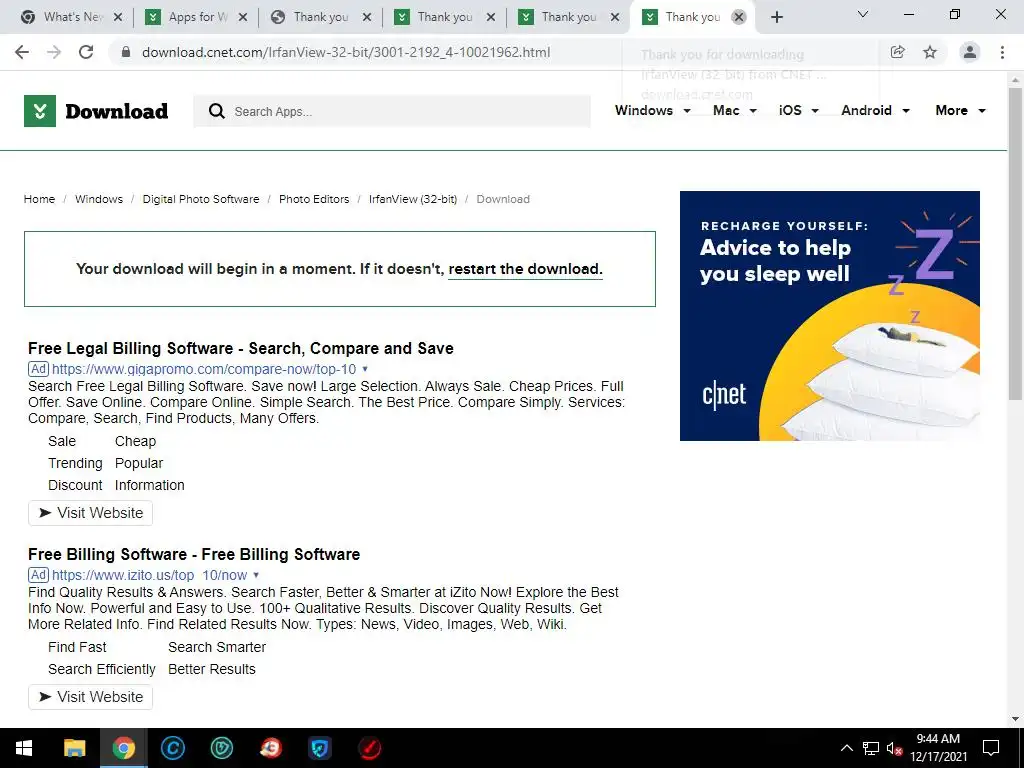Click the izito.us ad URL

[x=150, y=575]
